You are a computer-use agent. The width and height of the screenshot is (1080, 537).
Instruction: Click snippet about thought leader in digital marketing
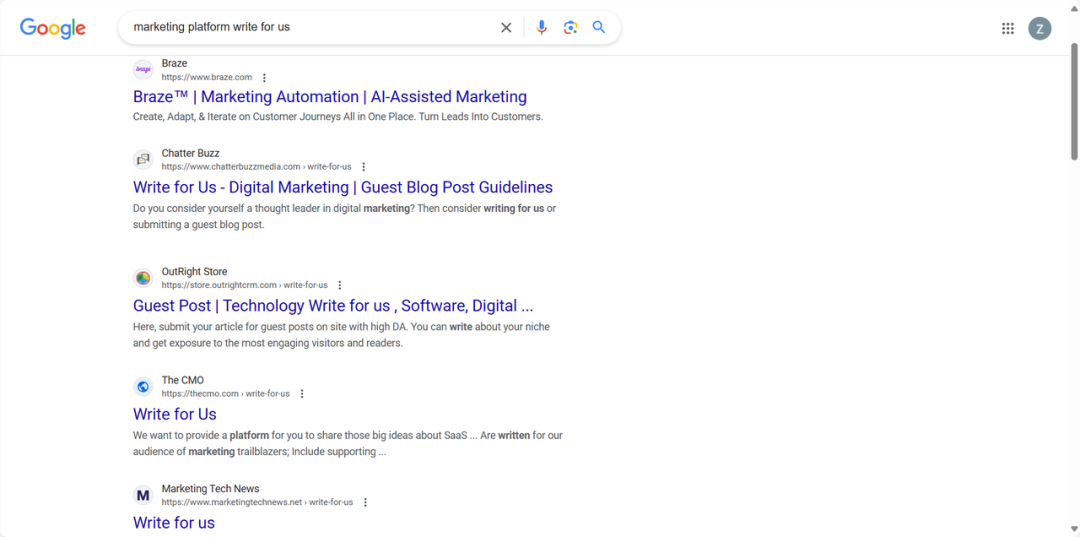pos(344,216)
